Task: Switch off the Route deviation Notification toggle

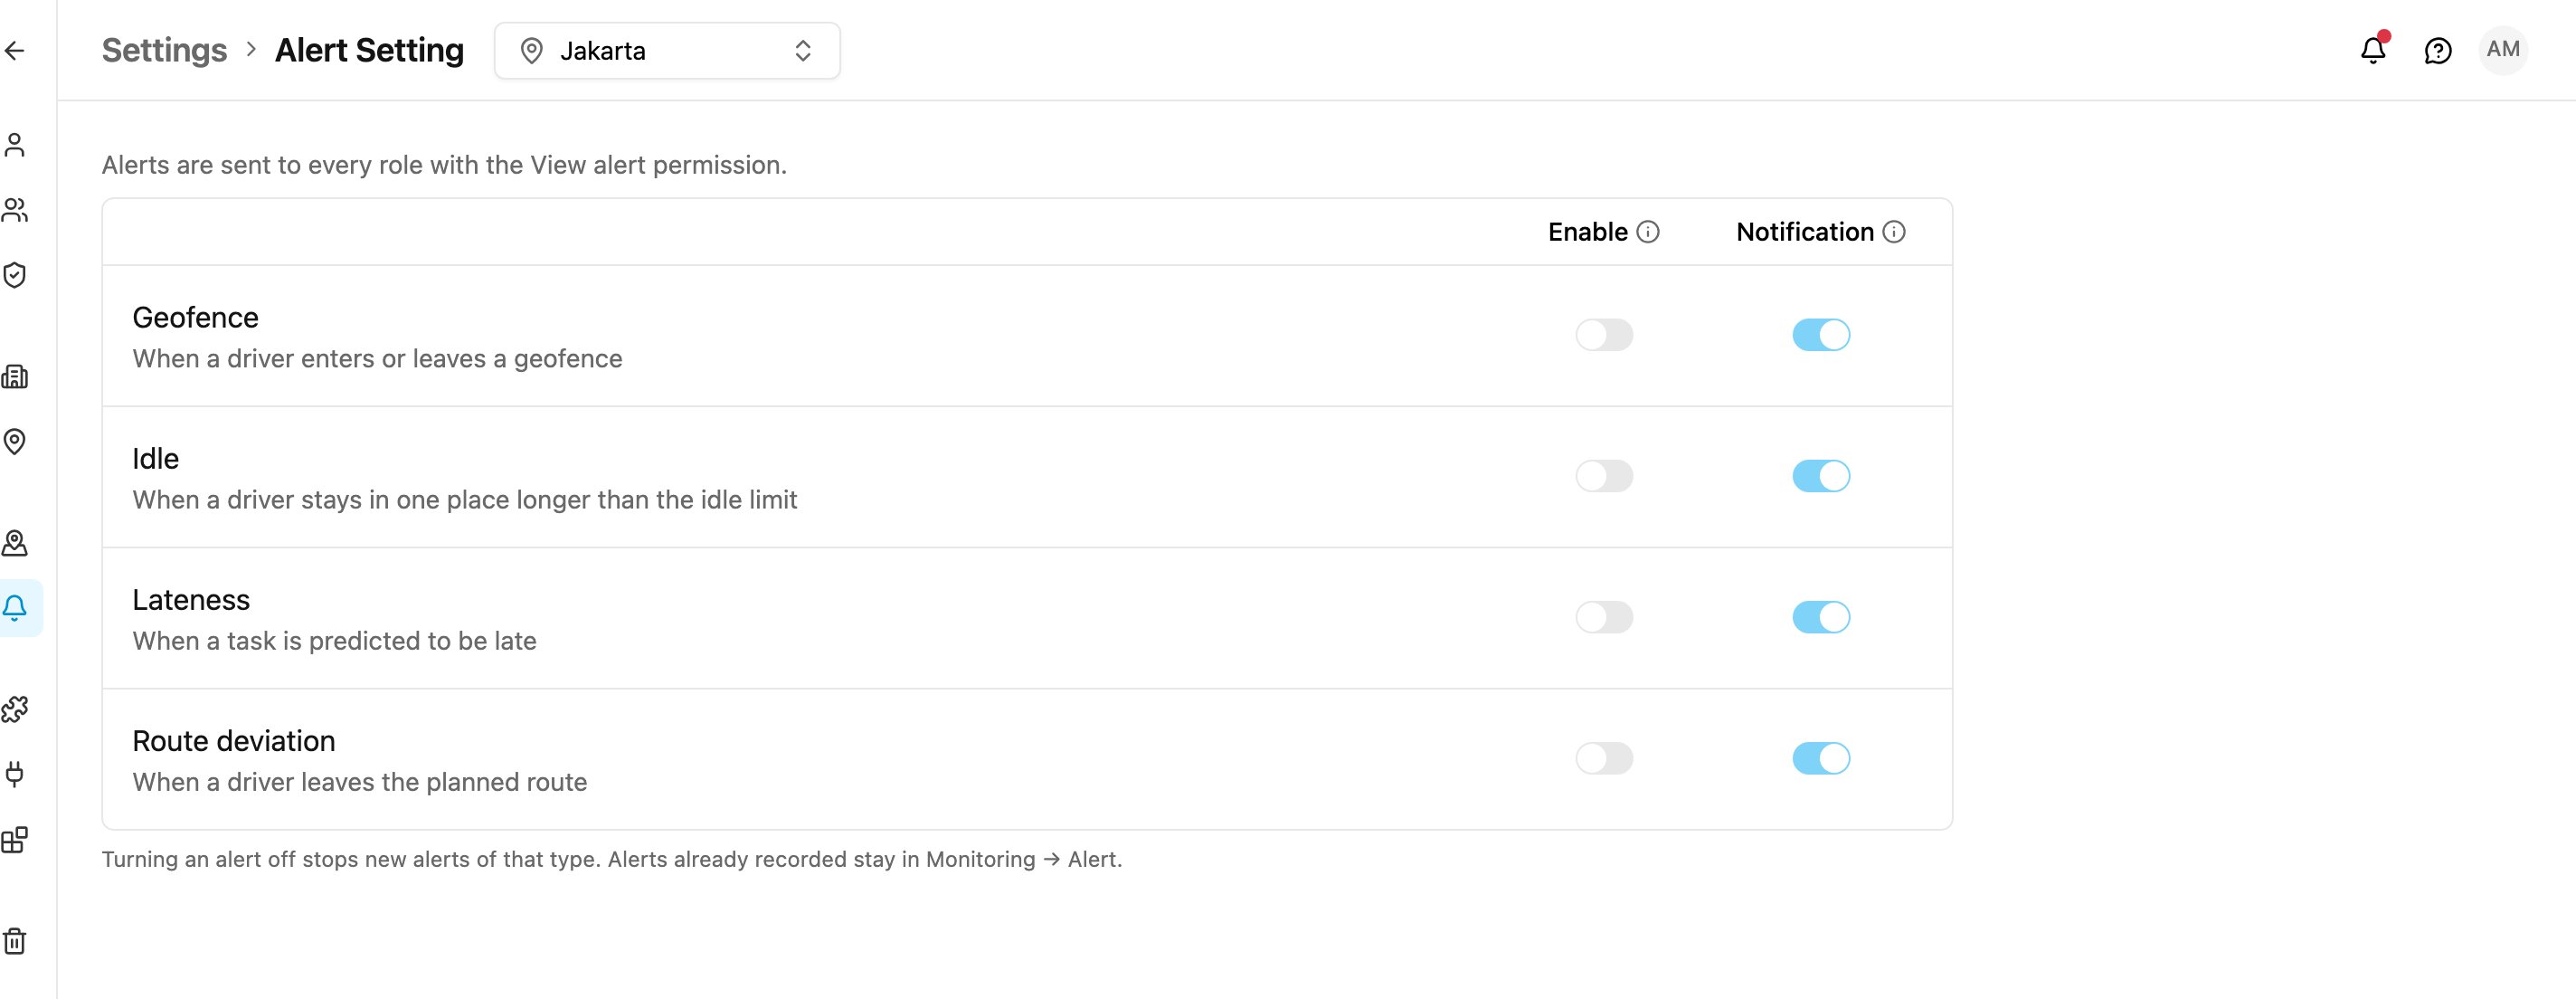Action: [x=1821, y=758]
